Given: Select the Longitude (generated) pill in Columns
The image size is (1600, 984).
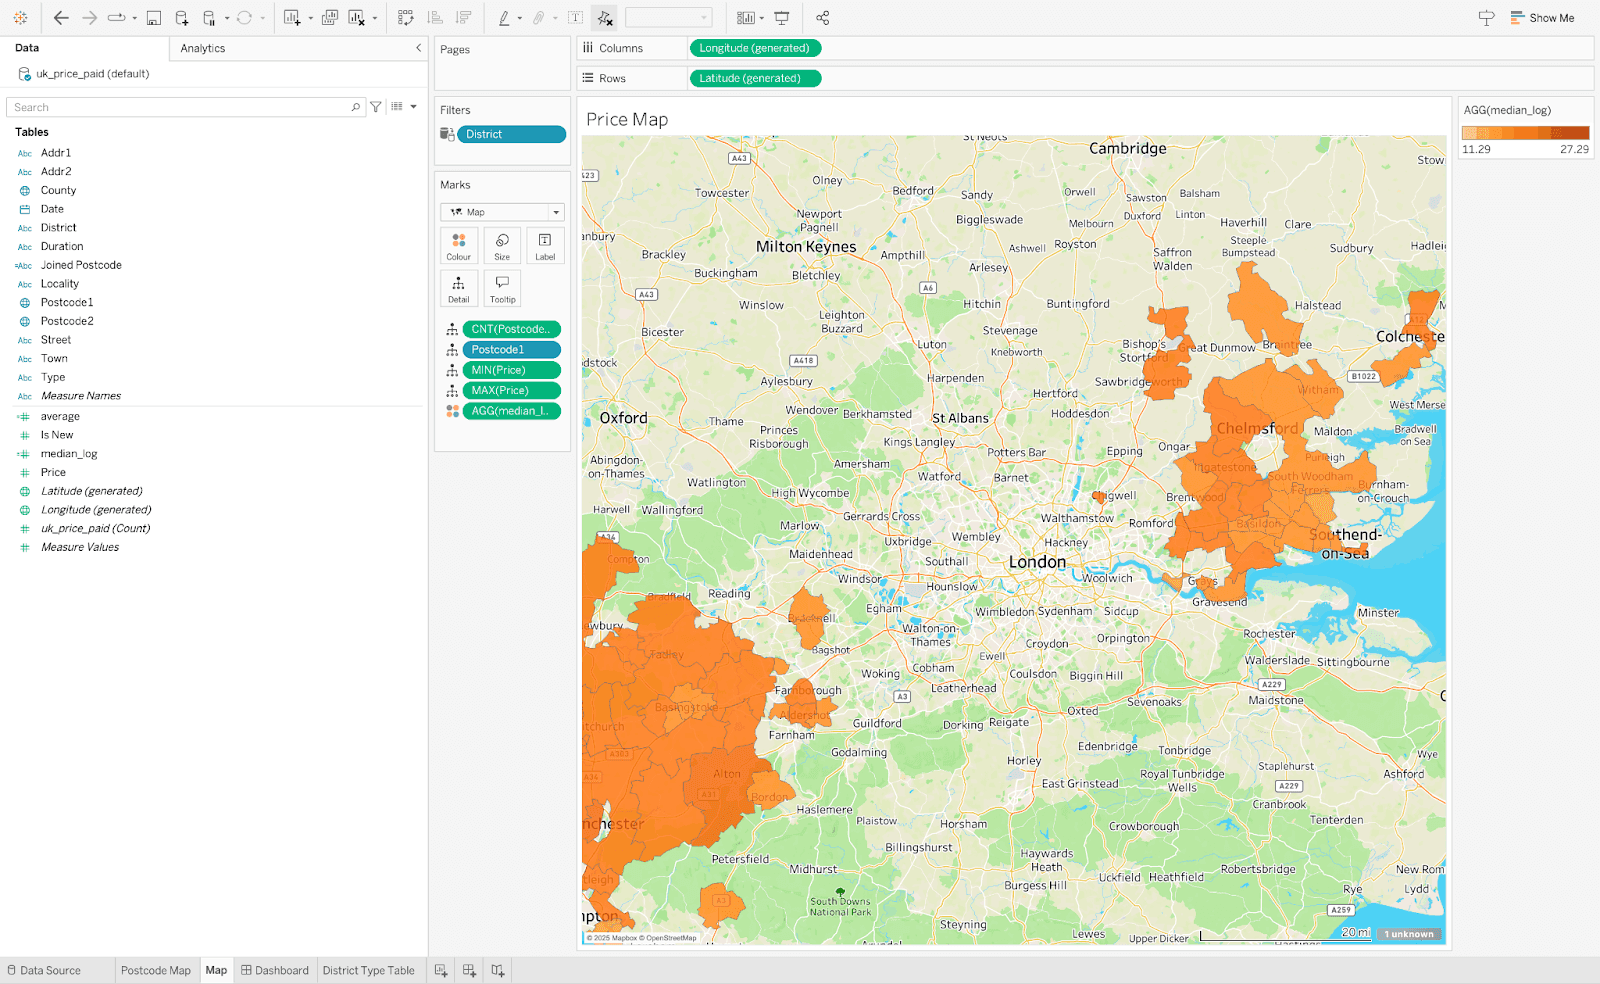Looking at the screenshot, I should (x=755, y=48).
